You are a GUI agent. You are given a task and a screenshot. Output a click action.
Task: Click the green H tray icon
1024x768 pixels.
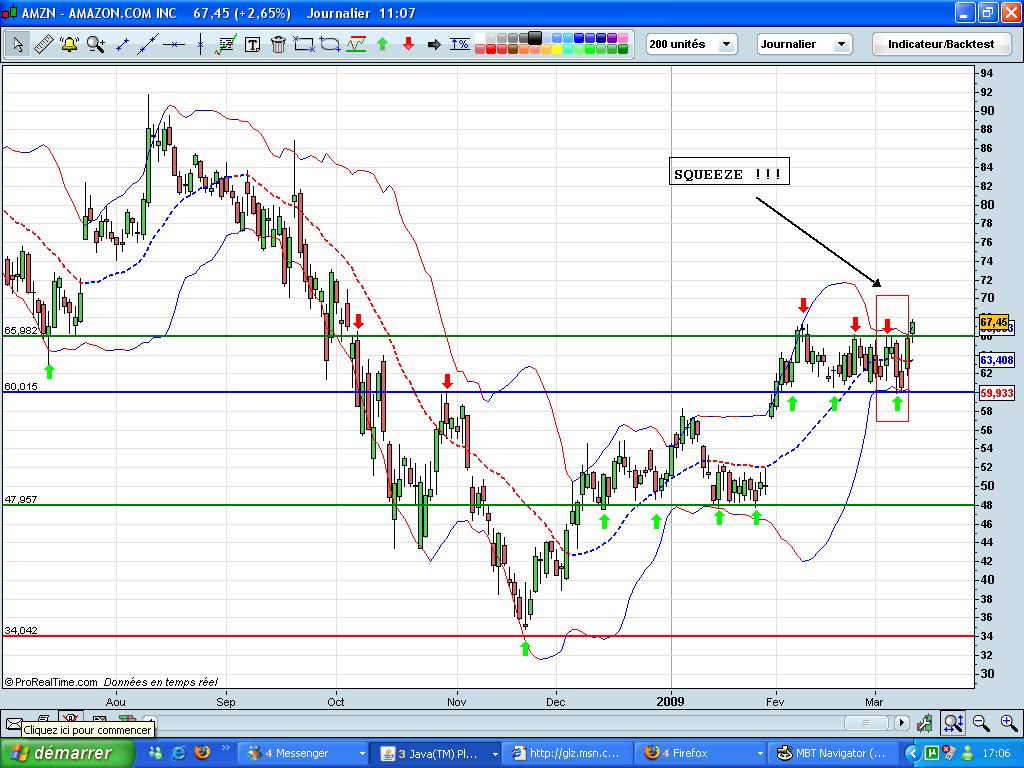click(x=931, y=753)
